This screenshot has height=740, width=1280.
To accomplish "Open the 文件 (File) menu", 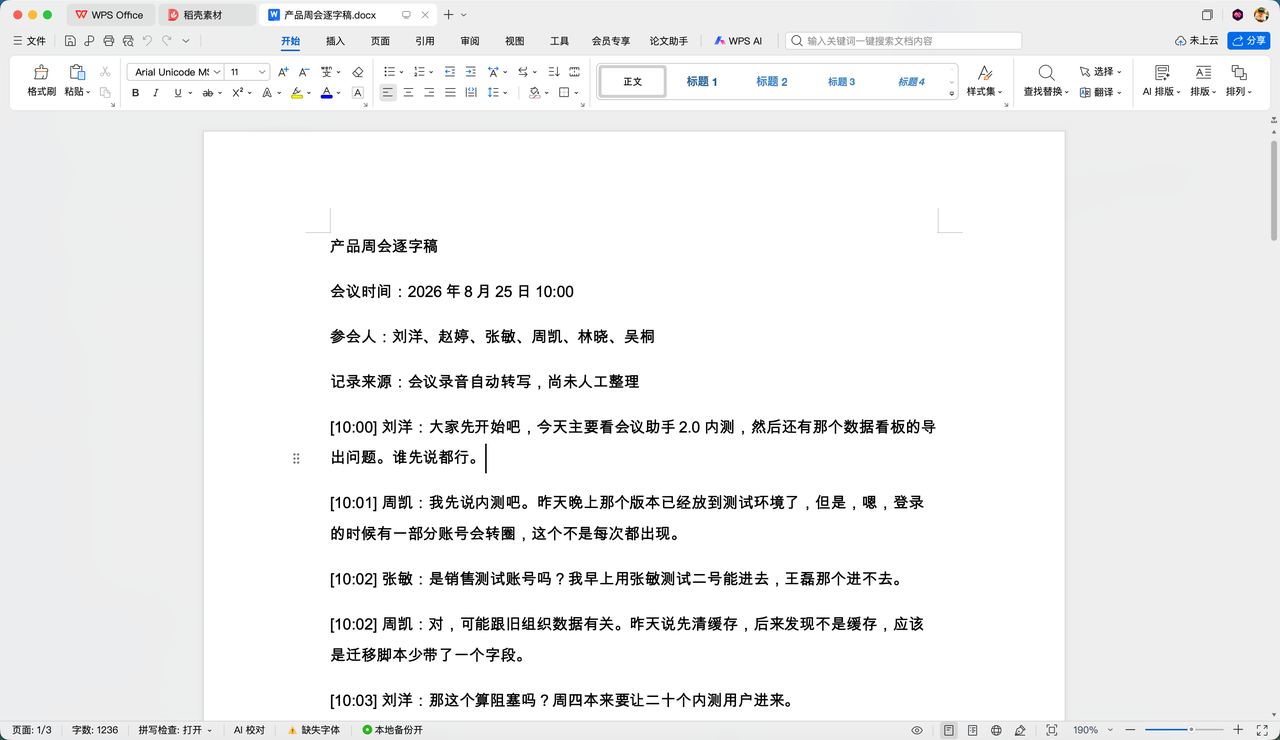I will 30,41.
